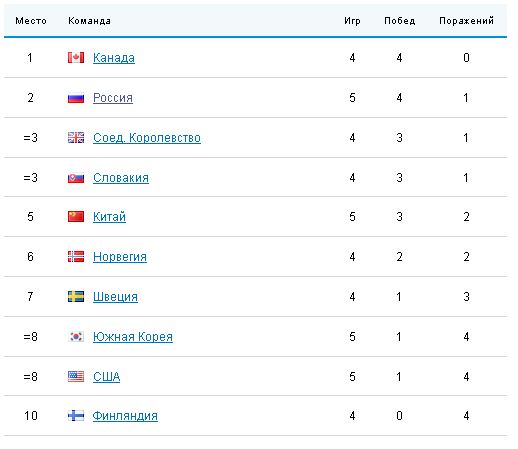The height and width of the screenshot is (449, 518).
Task: Click the United Kingdom flag icon
Action: pyautogui.click(x=76, y=138)
